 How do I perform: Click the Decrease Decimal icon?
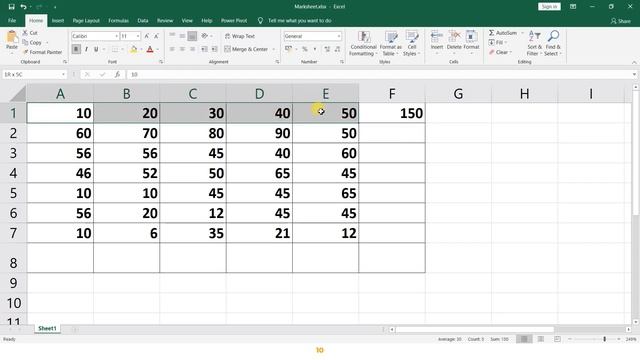click(337, 49)
